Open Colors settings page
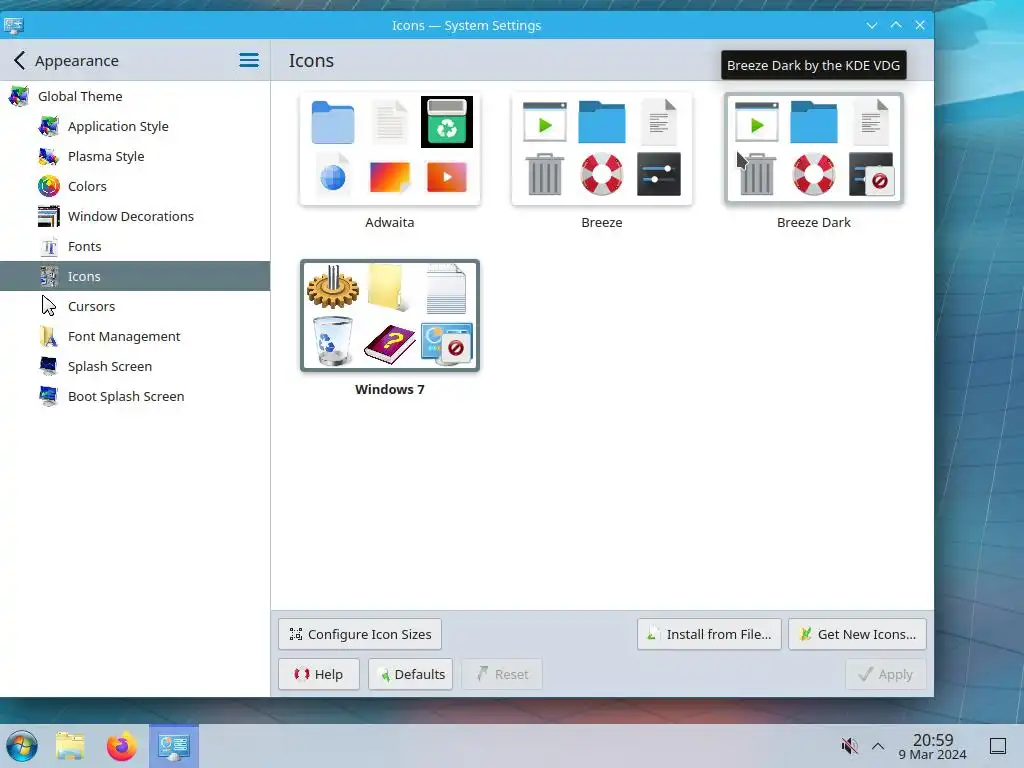This screenshot has width=1024, height=768. coord(87,186)
